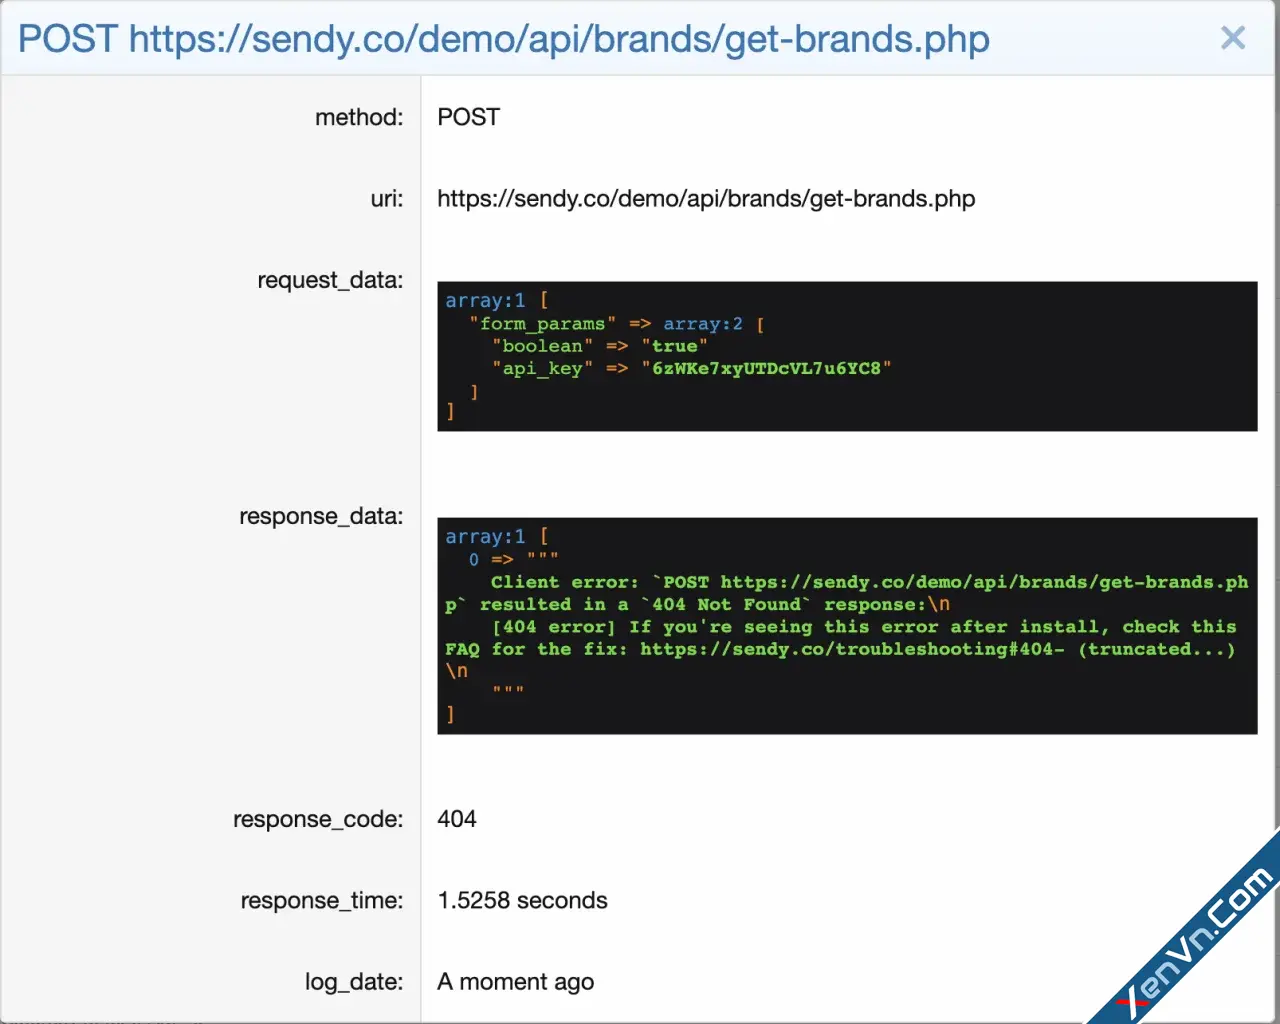The width and height of the screenshot is (1280, 1024).
Task: Click the uri label
Action: [x=387, y=198]
